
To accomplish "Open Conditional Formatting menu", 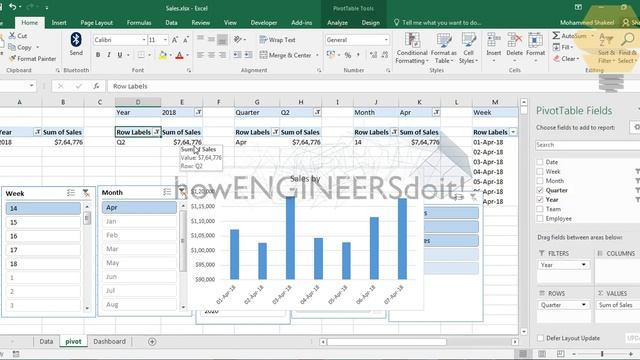I will (x=412, y=48).
